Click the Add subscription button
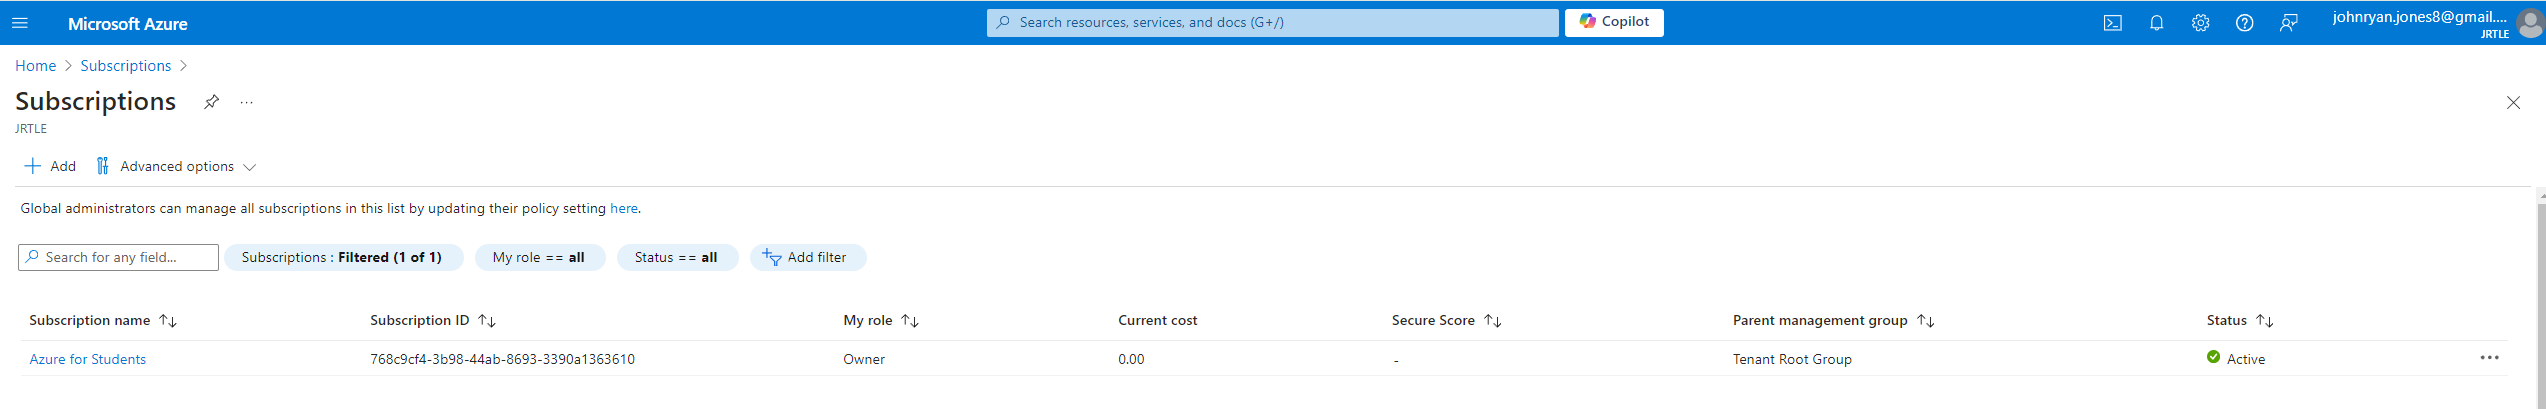 point(50,166)
